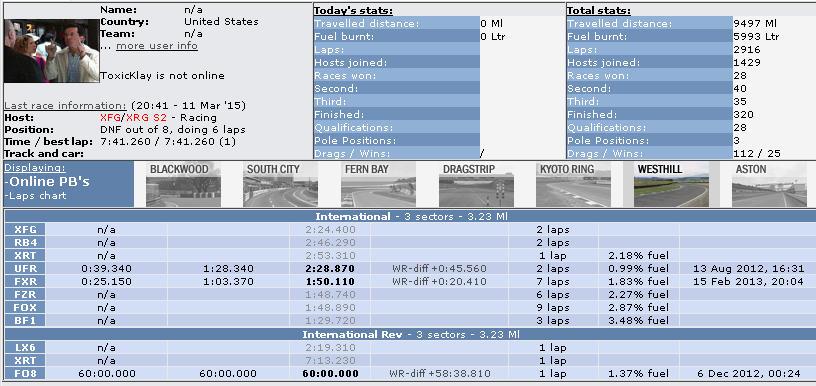Switch display to Laps chart
The width and height of the screenshot is (816, 386).
[x=35, y=196]
